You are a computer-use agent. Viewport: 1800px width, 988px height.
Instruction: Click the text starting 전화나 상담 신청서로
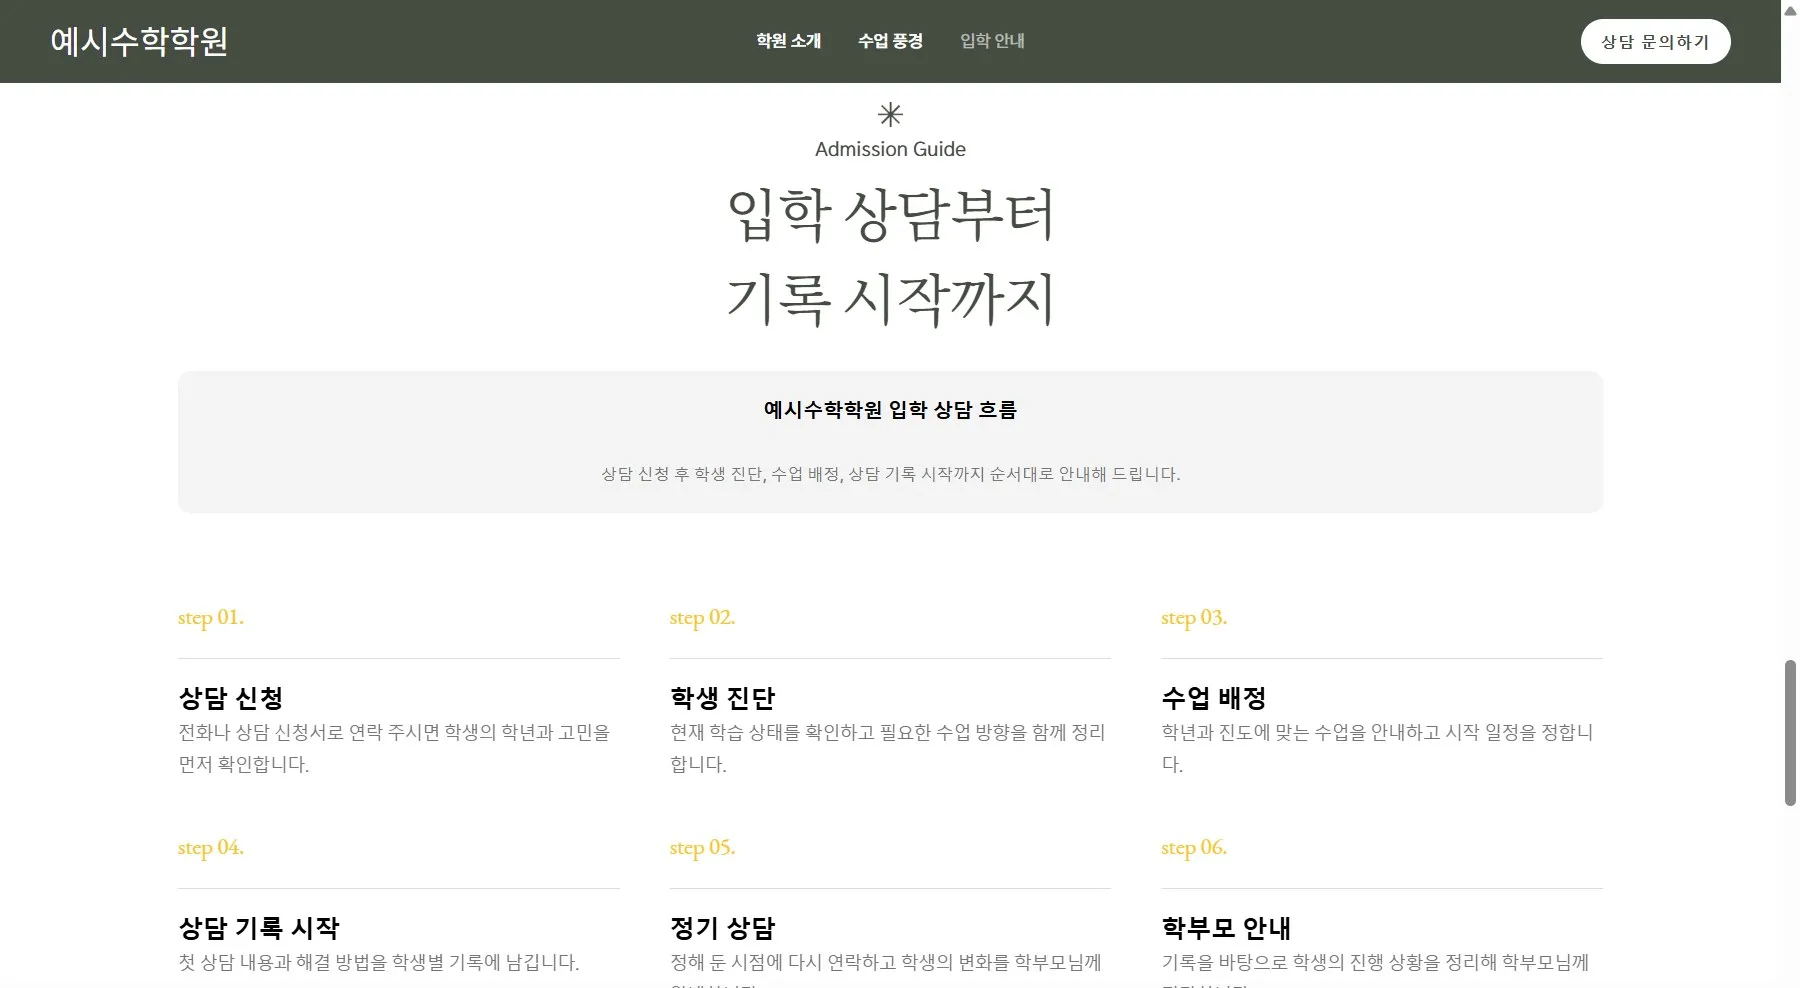click(x=395, y=748)
